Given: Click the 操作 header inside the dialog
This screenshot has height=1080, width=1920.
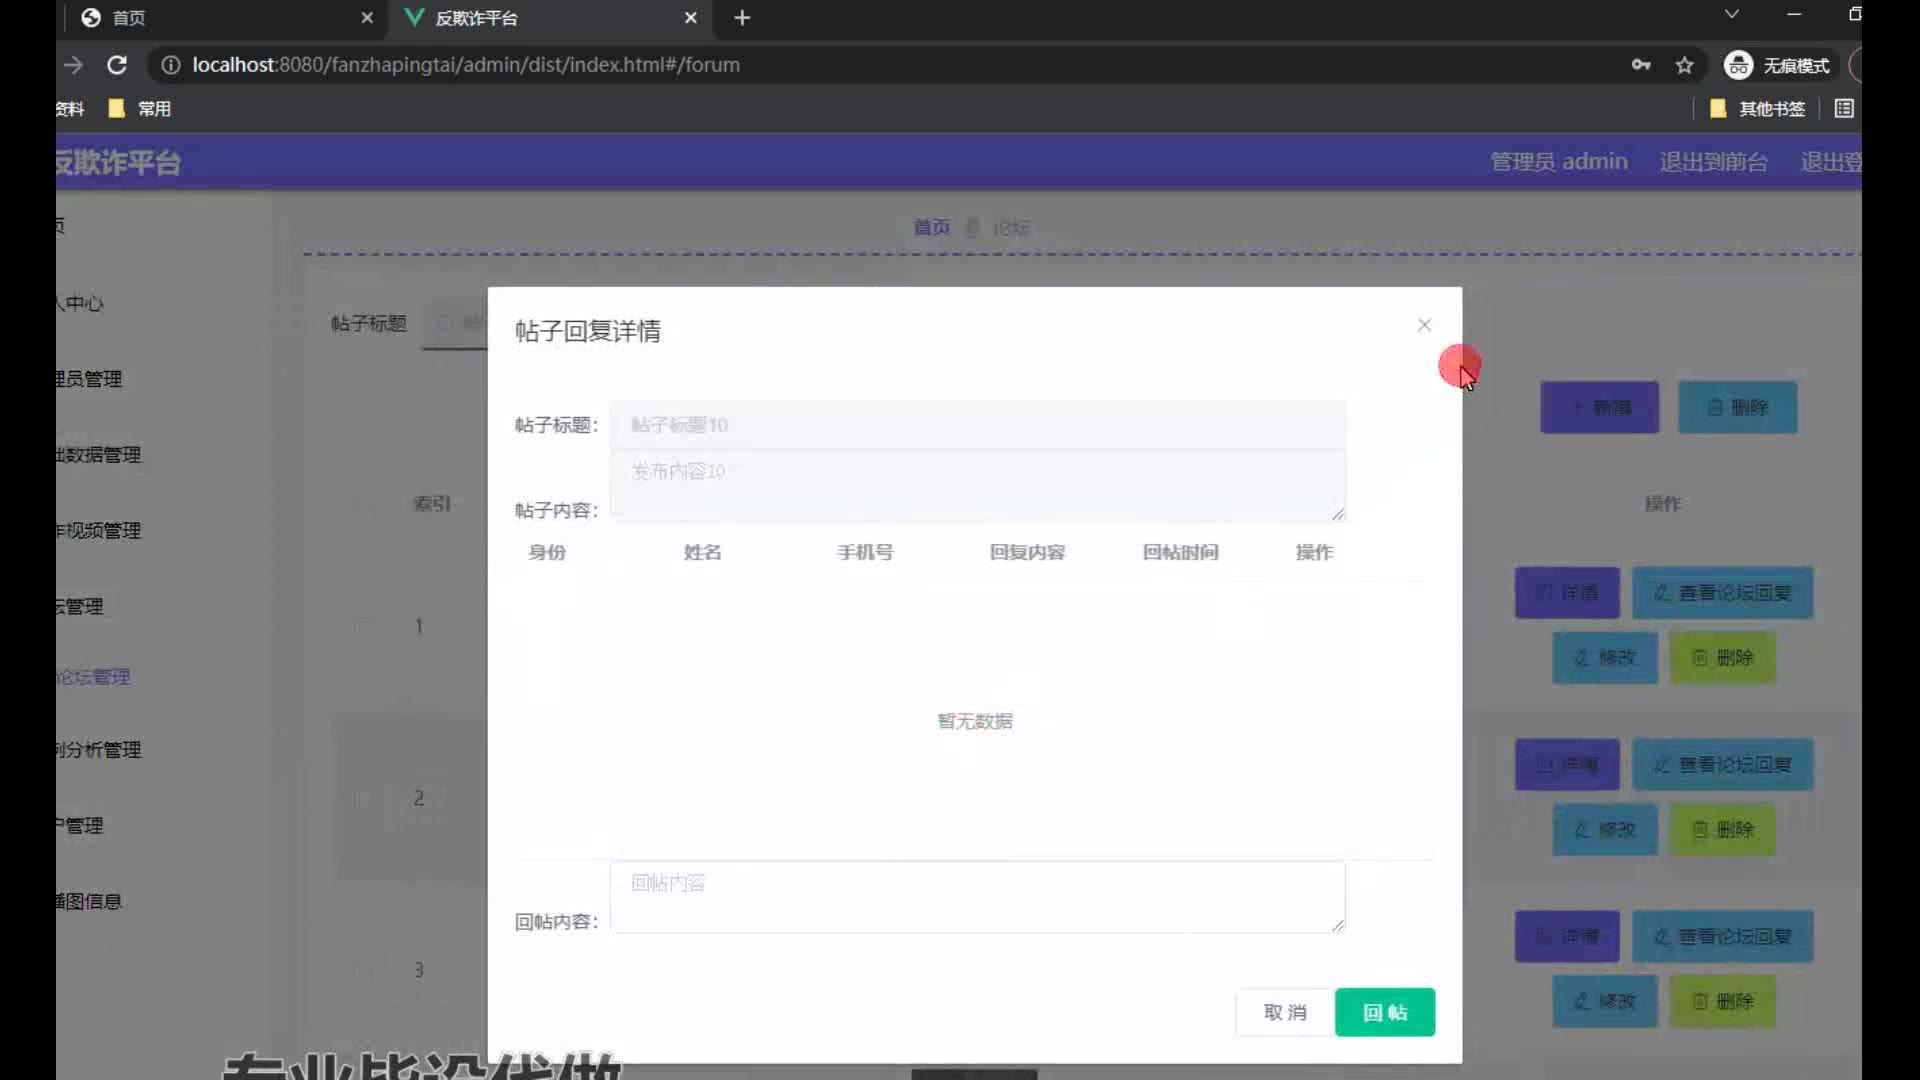Looking at the screenshot, I should [1314, 552].
